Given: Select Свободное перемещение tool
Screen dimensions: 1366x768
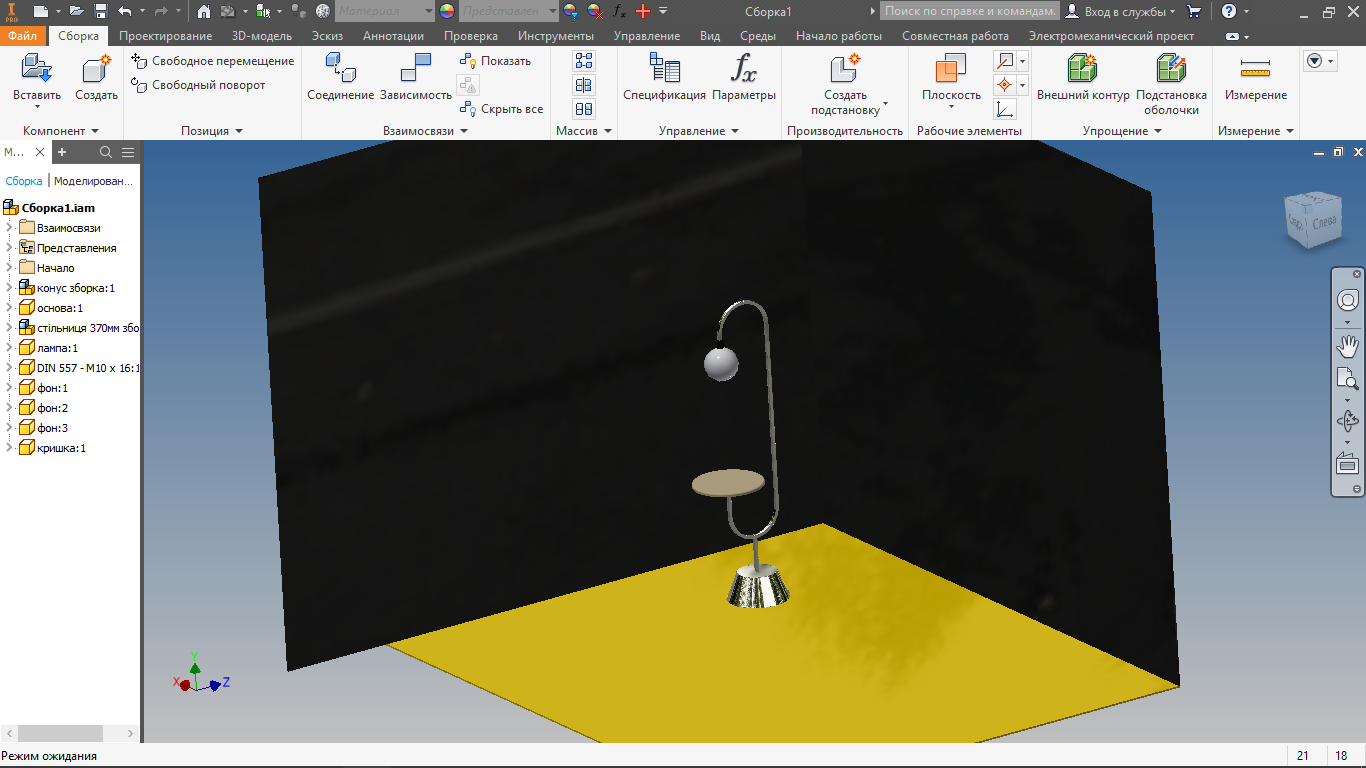Looking at the screenshot, I should [213, 61].
